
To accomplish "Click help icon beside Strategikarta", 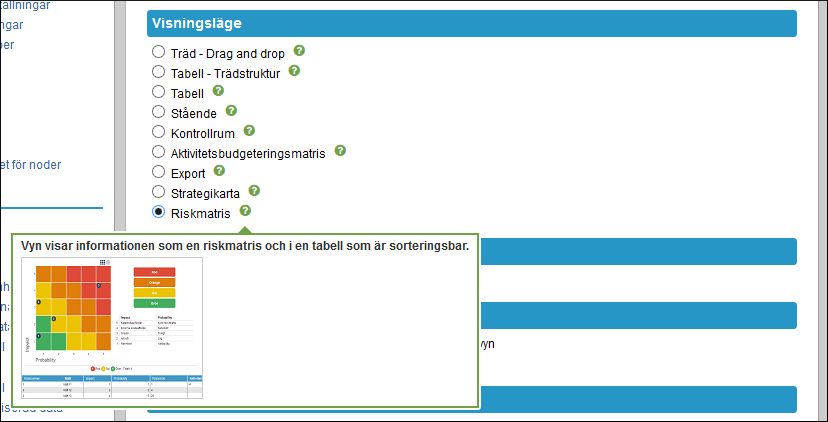I will click(x=254, y=190).
